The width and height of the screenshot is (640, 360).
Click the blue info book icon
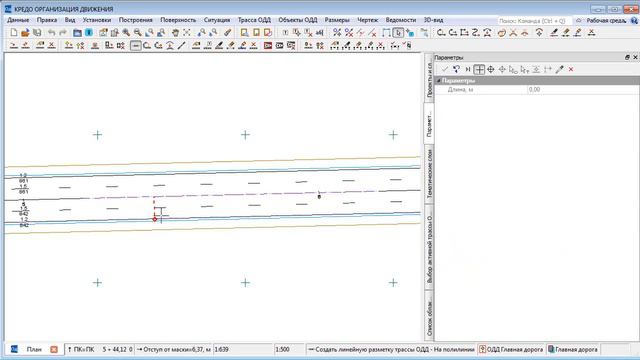(89, 33)
